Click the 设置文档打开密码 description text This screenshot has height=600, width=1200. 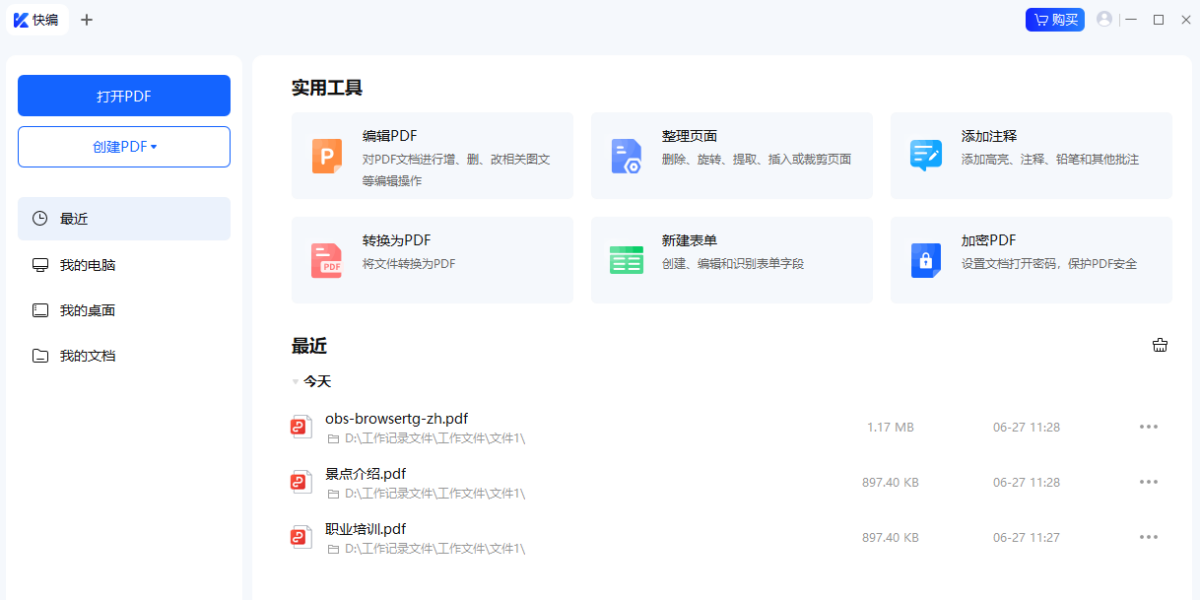[x=1049, y=264]
